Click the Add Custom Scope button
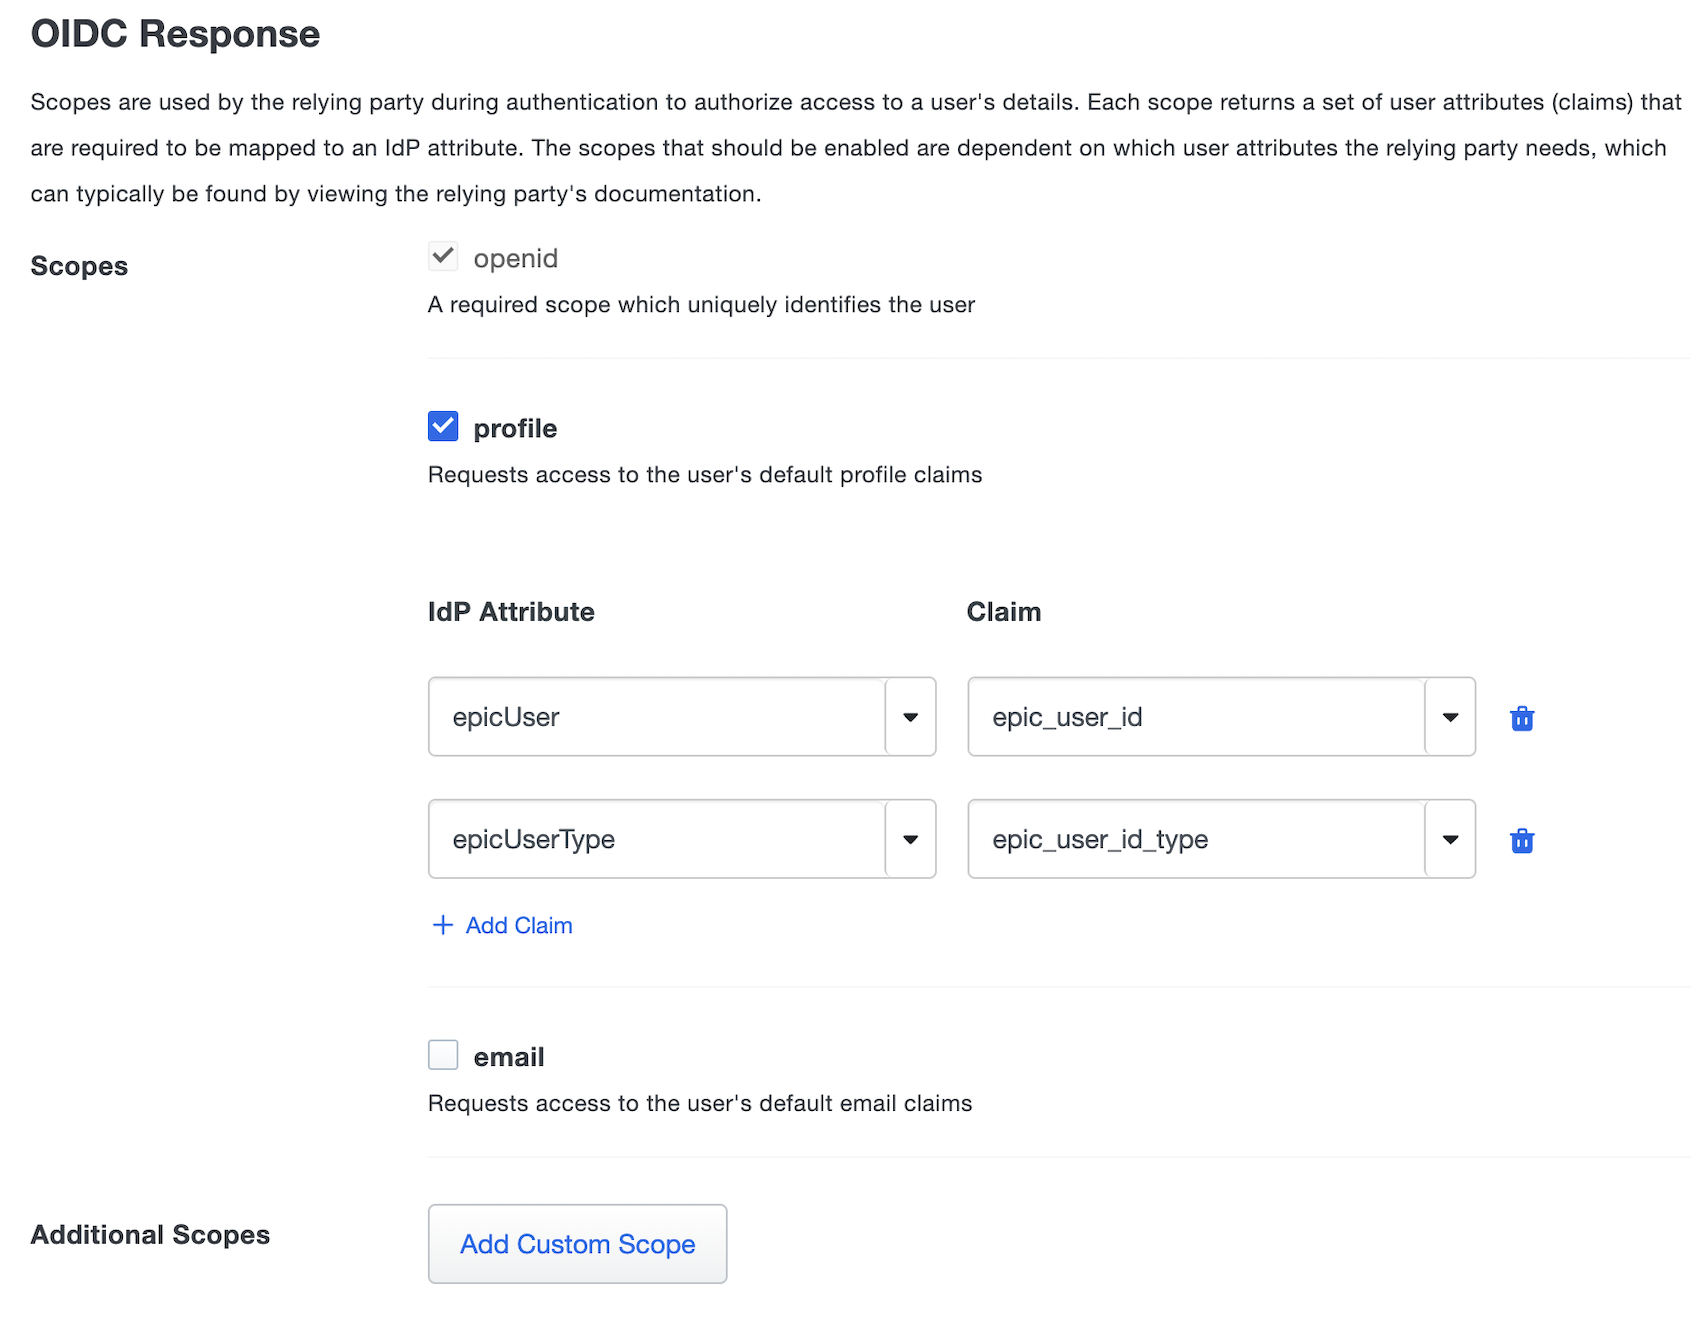This screenshot has height=1328, width=1700. [x=577, y=1244]
